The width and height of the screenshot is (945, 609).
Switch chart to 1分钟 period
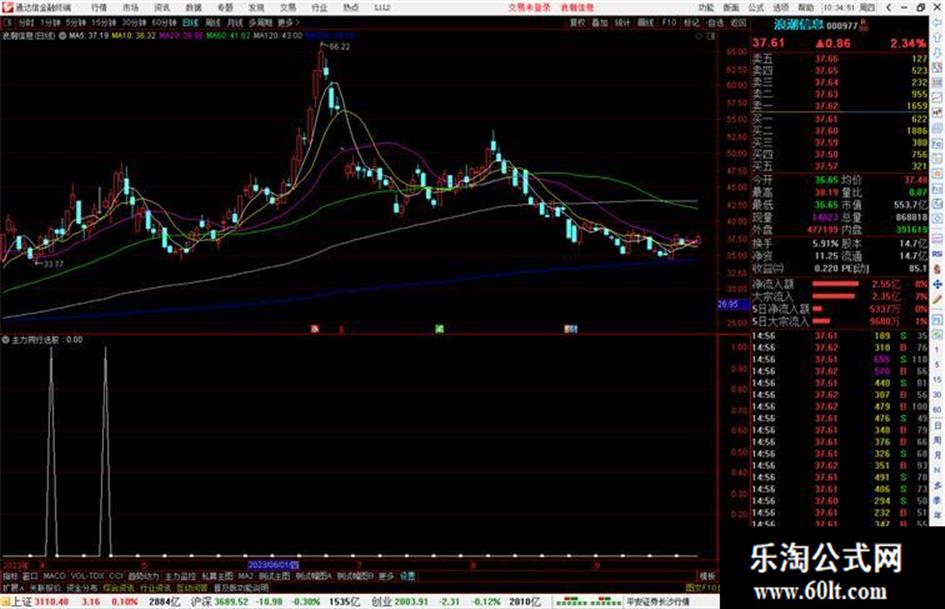tap(50, 23)
